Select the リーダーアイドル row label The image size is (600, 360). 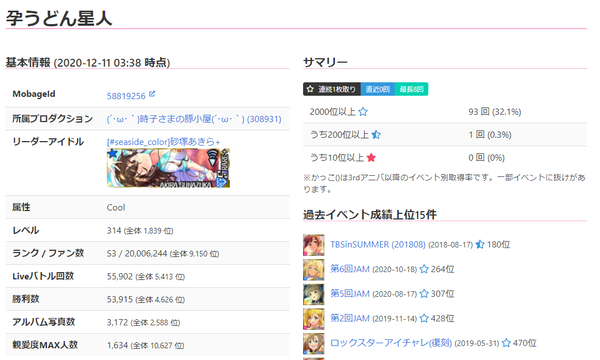[48, 142]
